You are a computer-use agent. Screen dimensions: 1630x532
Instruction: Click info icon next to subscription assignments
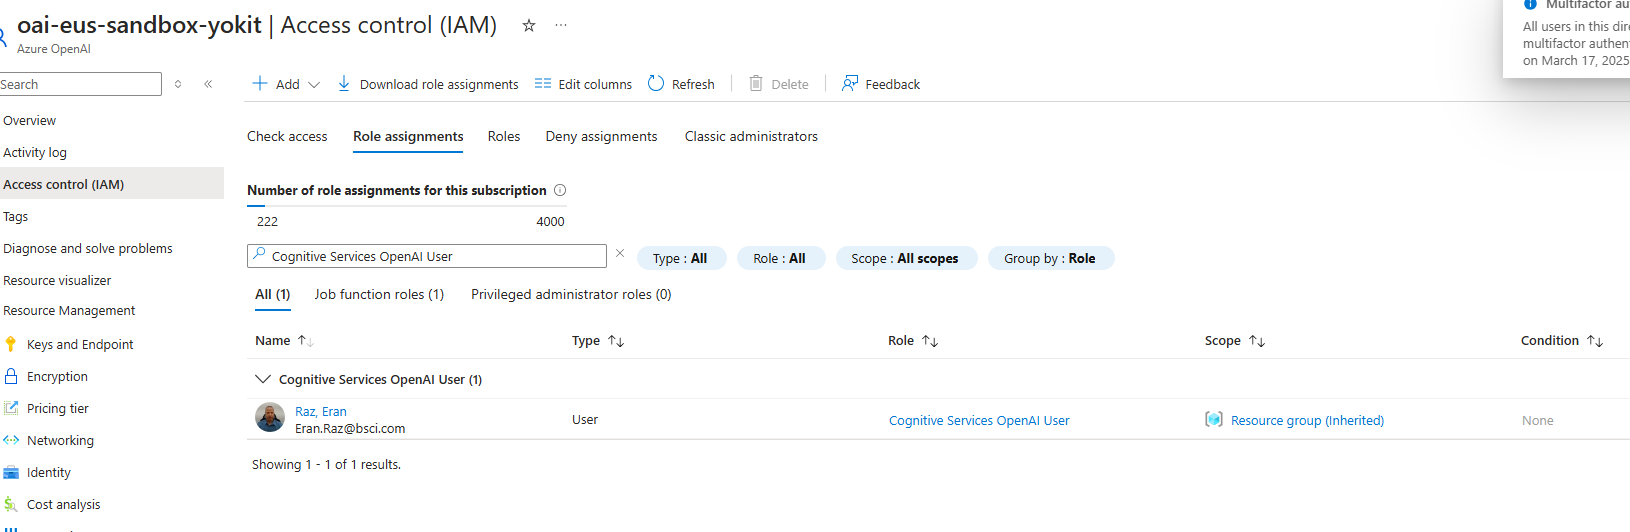pos(560,190)
